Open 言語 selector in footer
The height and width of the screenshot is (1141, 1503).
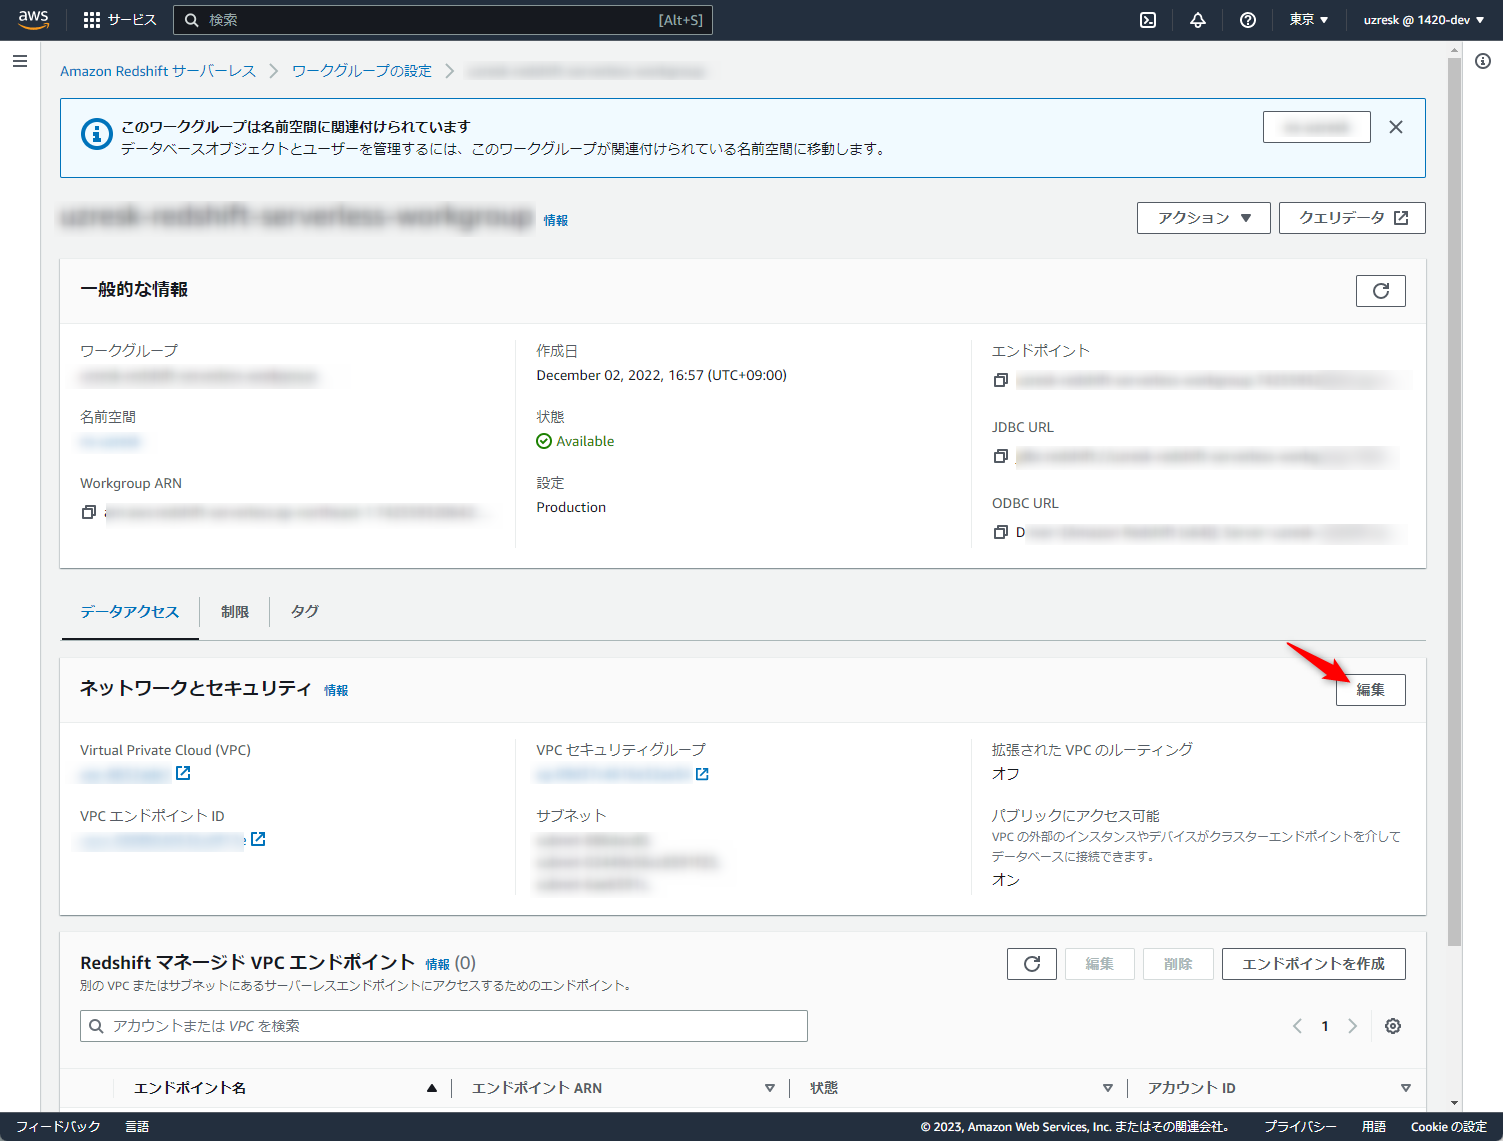137,1127
